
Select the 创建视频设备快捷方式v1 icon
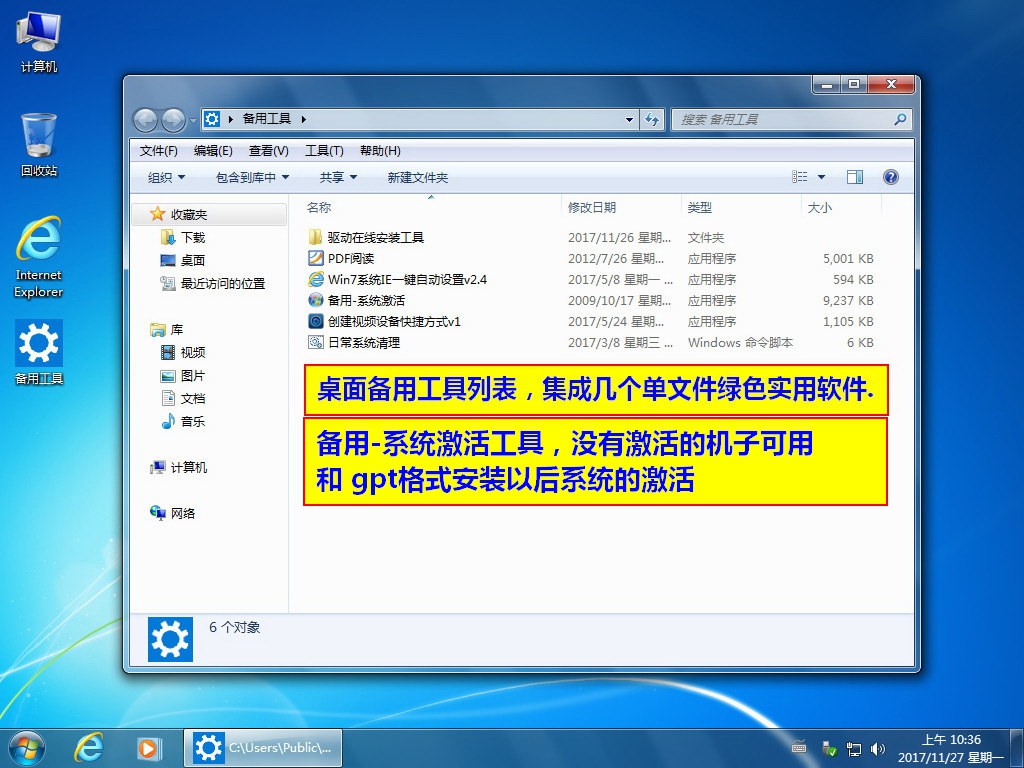[315, 321]
